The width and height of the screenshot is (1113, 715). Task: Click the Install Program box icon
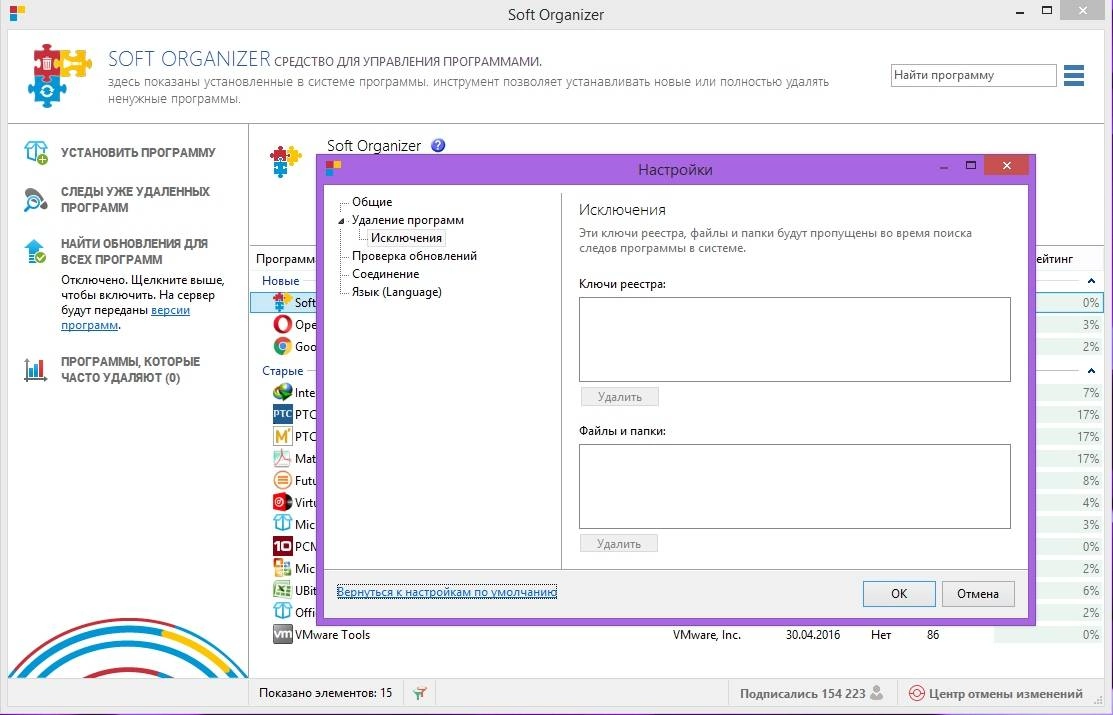35,152
